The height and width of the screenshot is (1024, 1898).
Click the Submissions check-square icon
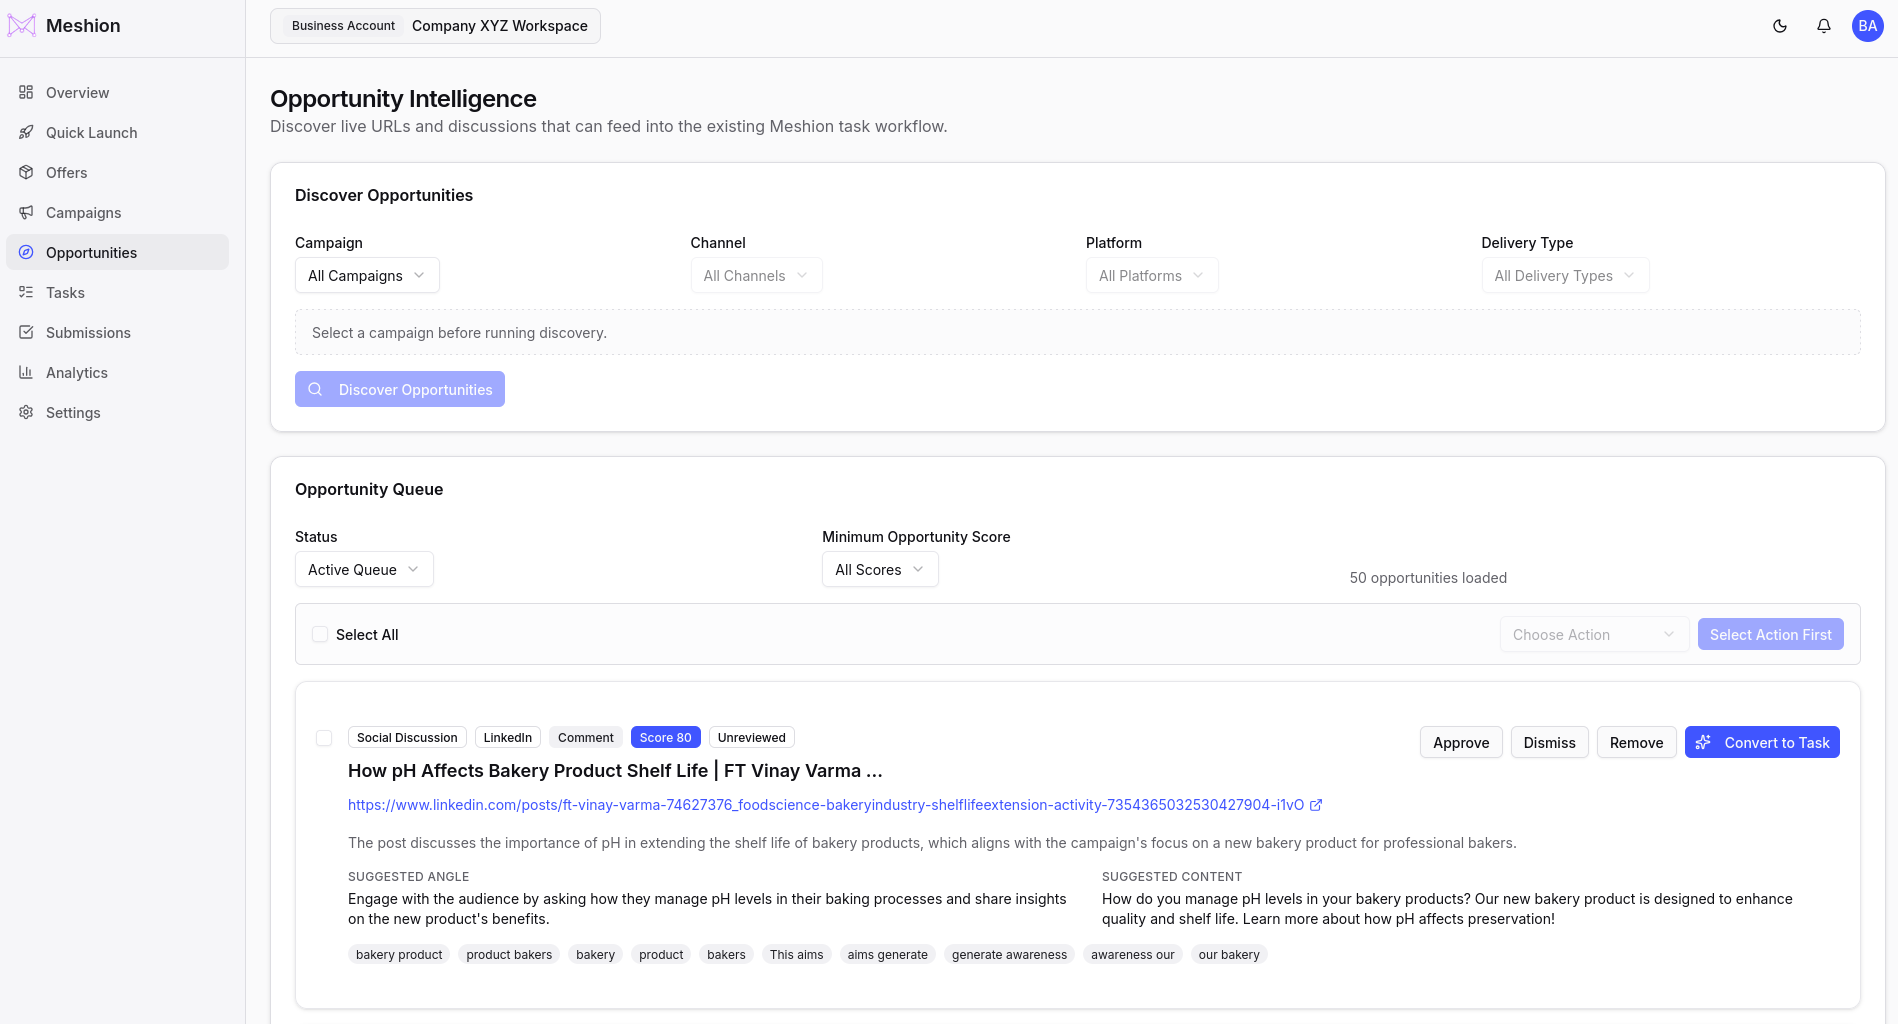tap(26, 332)
